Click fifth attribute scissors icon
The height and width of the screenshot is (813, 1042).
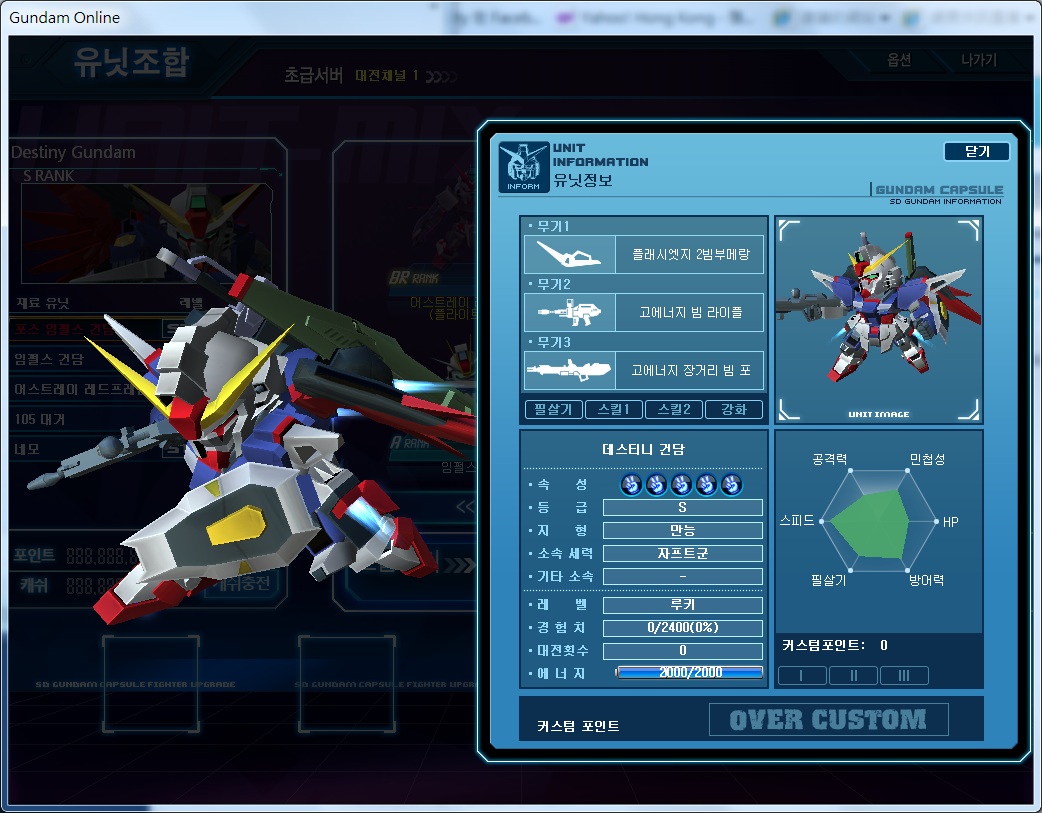[731, 485]
